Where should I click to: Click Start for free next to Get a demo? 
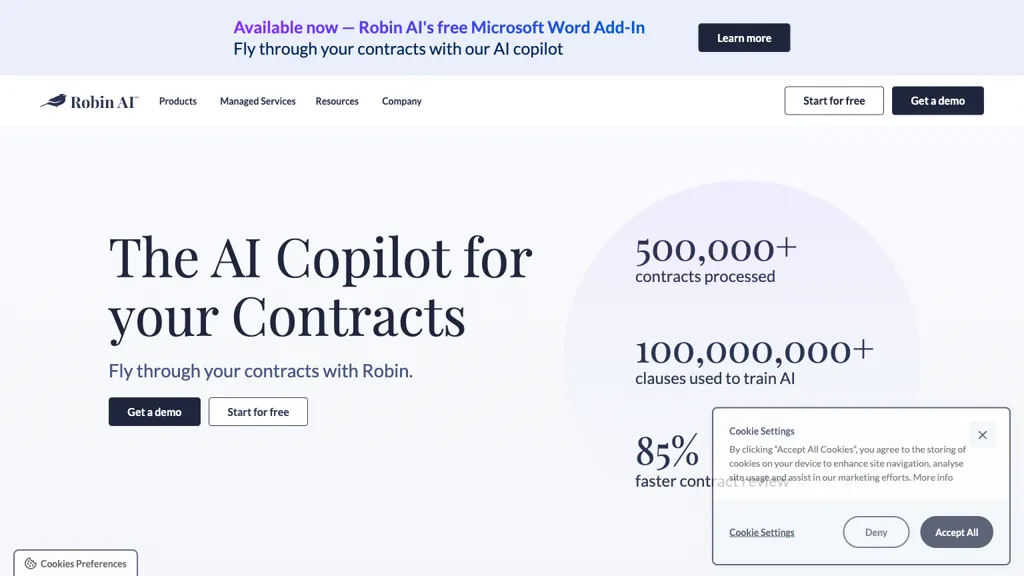point(258,411)
